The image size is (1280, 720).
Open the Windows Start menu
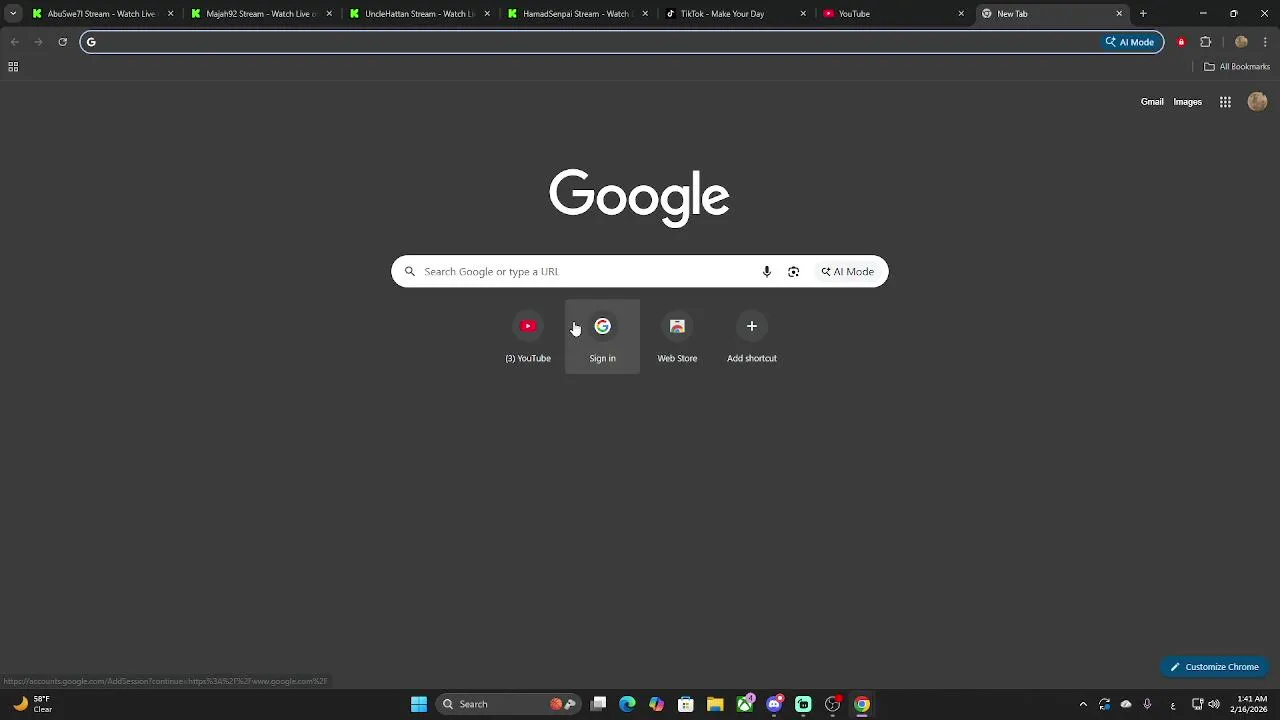[419, 704]
